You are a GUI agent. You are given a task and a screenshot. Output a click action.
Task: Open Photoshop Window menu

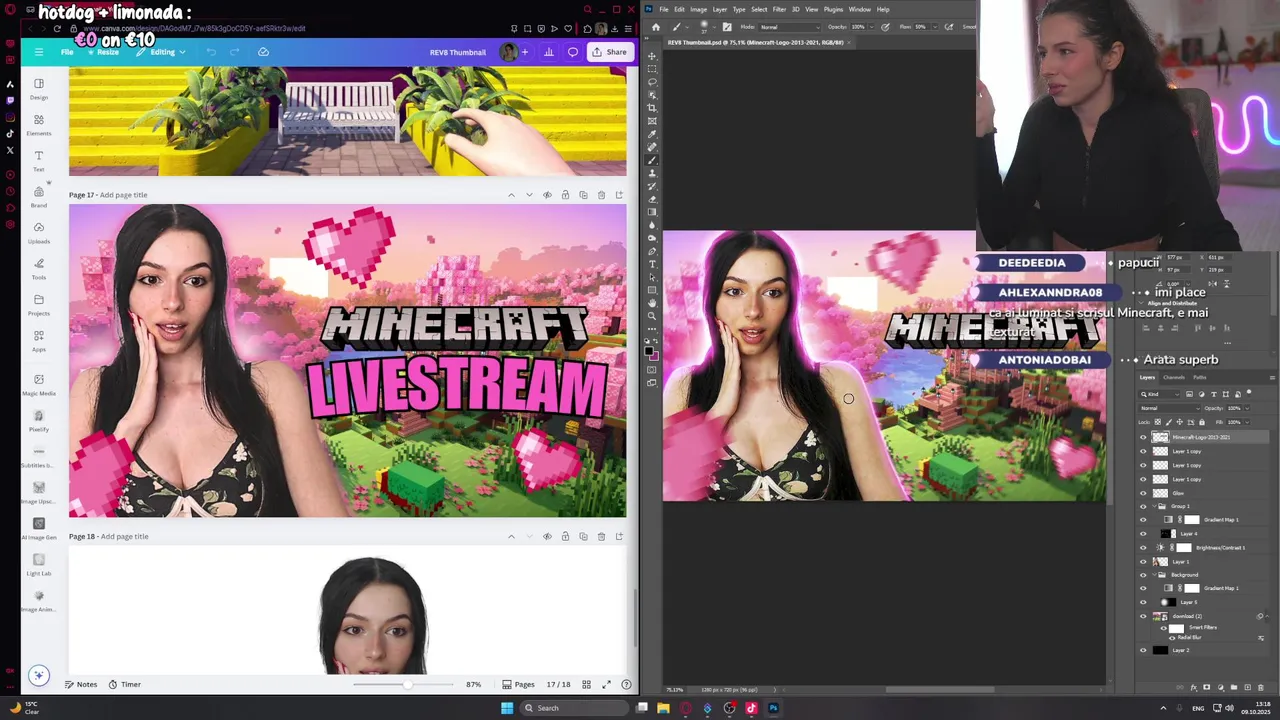click(859, 9)
